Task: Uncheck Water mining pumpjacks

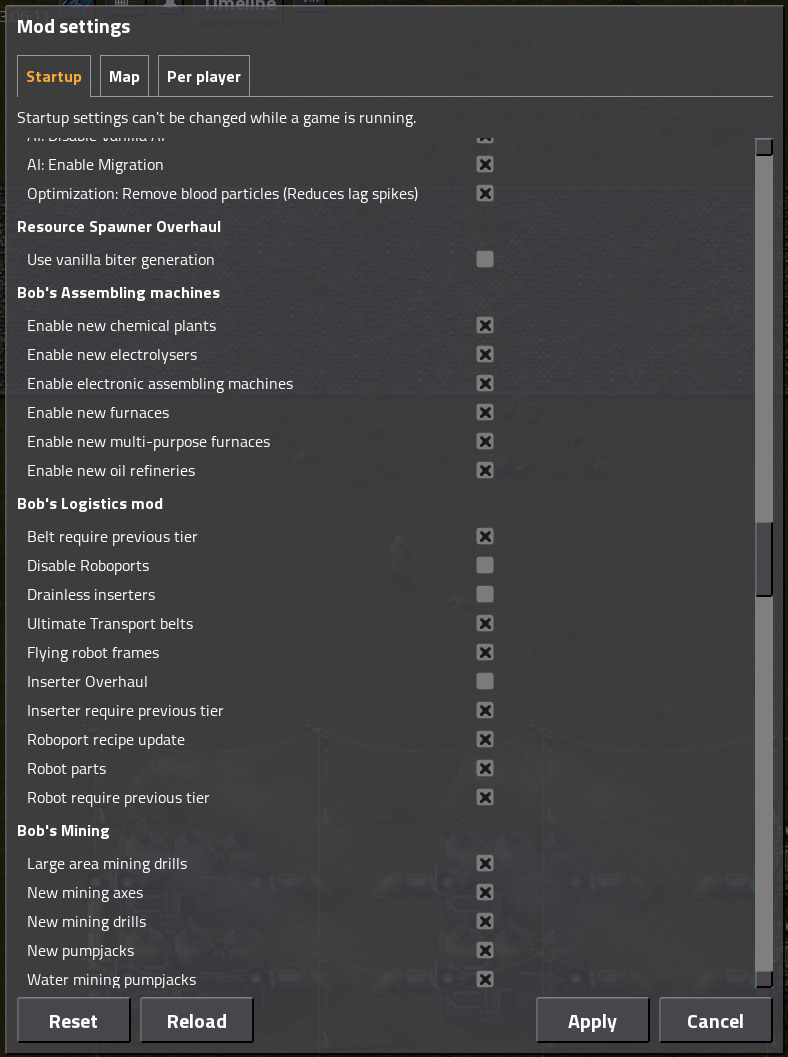Action: coord(485,979)
